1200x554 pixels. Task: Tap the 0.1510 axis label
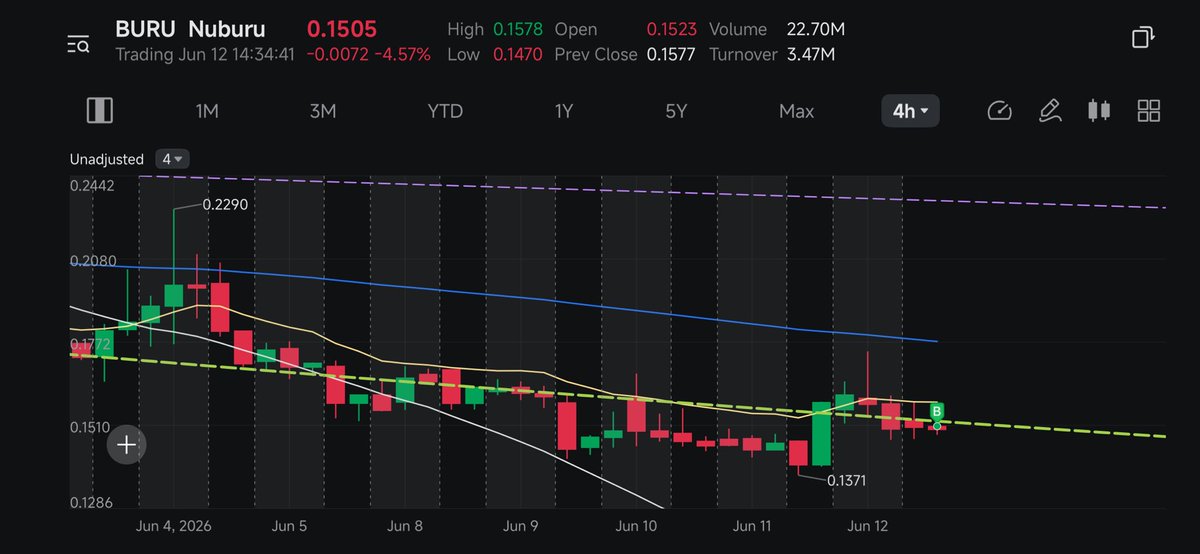92,427
